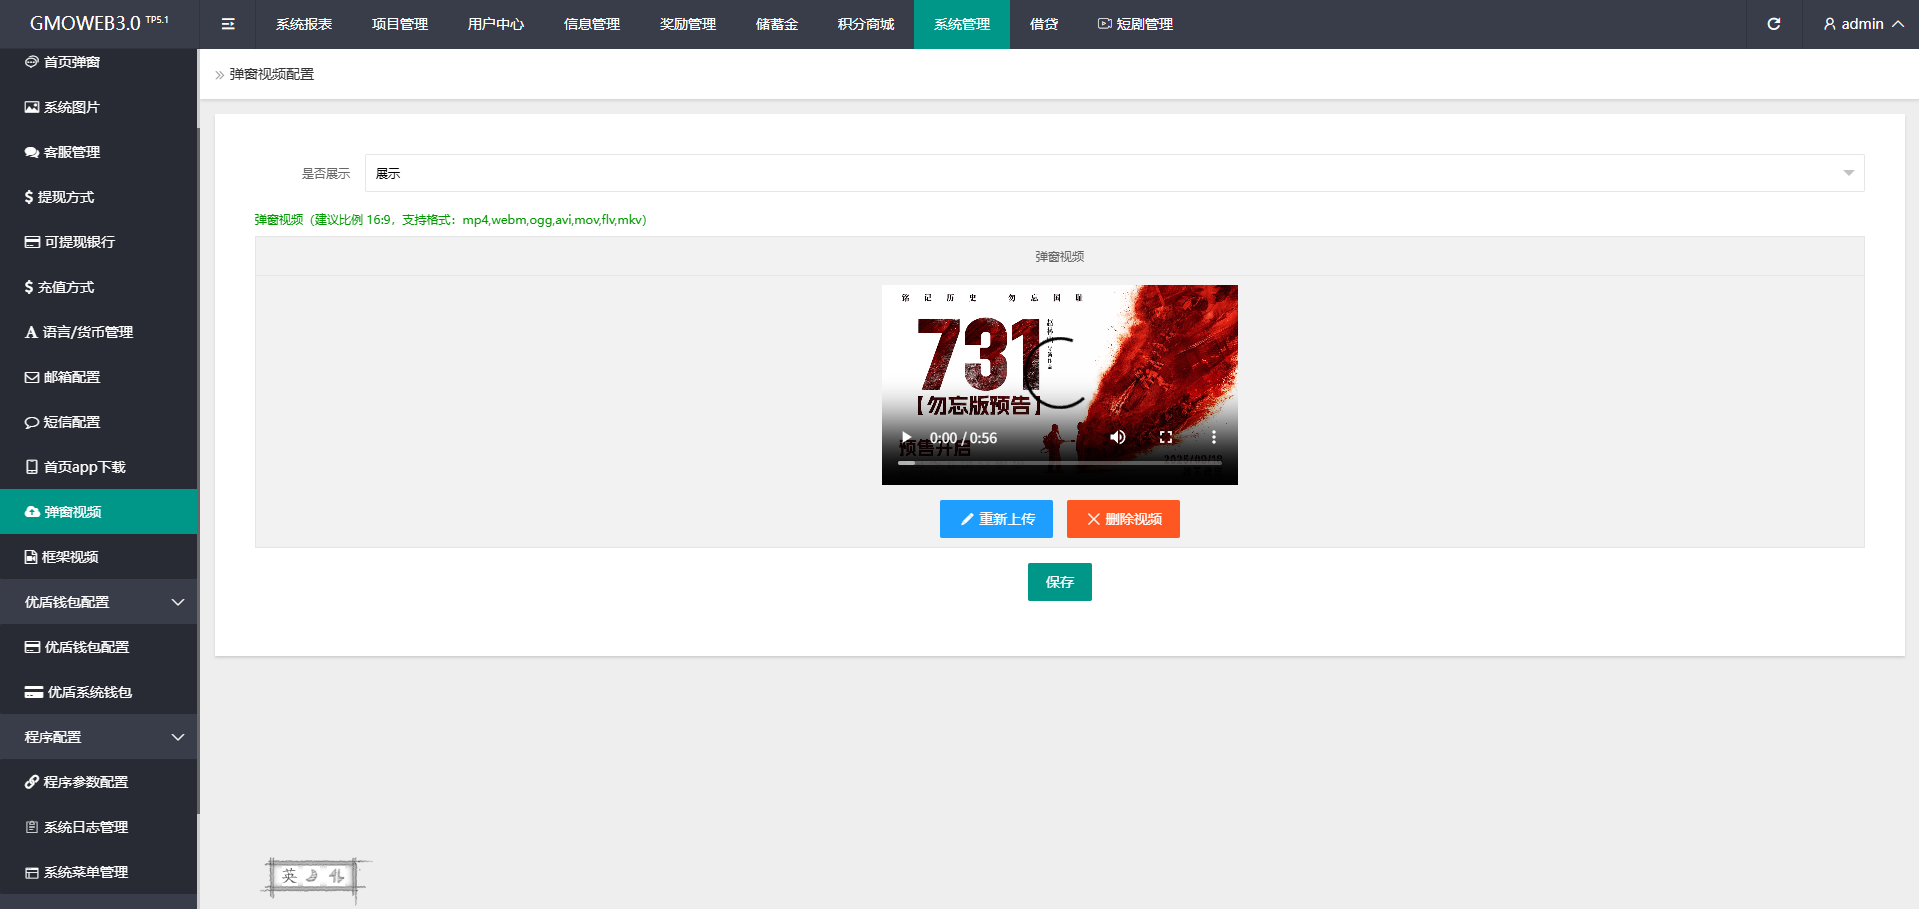Click the video progress bar

tap(1059, 463)
